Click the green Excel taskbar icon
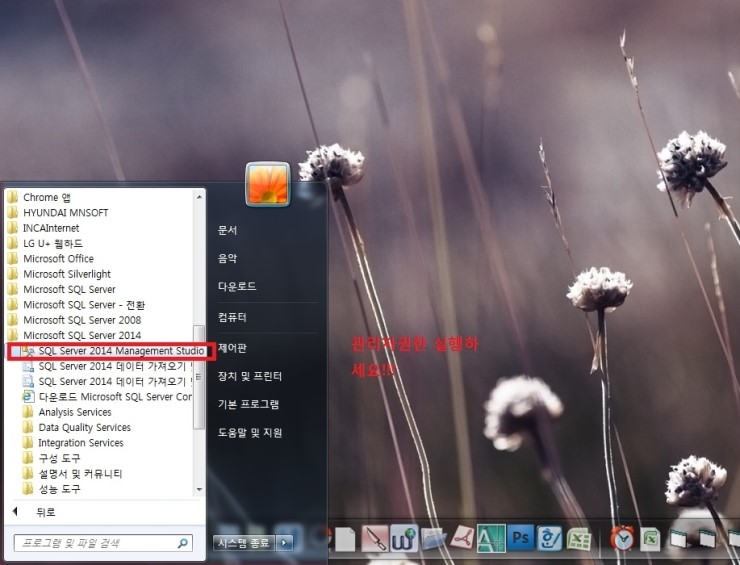The height and width of the screenshot is (565, 740). (579, 539)
